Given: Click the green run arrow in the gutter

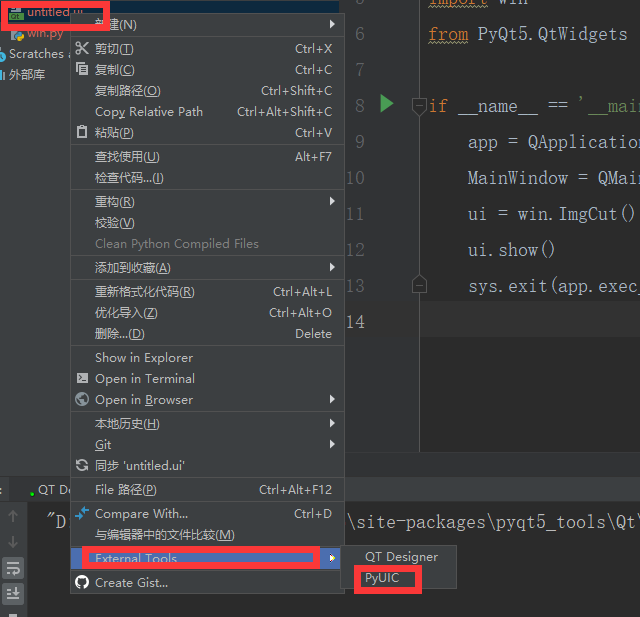Looking at the screenshot, I should pyautogui.click(x=387, y=104).
